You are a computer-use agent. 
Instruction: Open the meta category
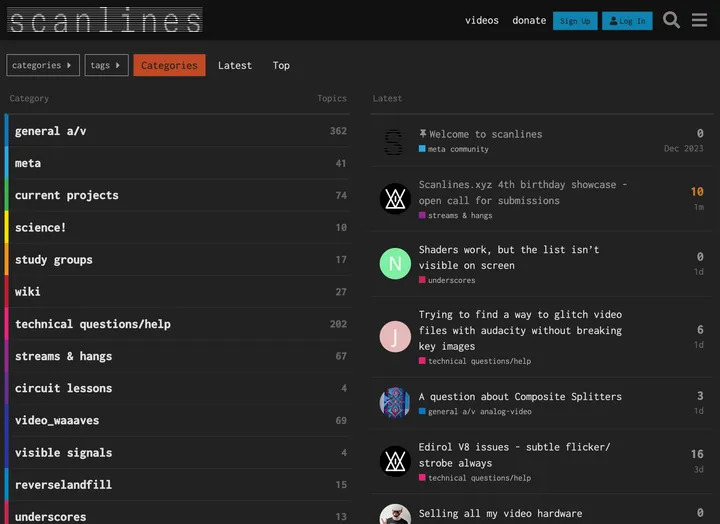28,163
